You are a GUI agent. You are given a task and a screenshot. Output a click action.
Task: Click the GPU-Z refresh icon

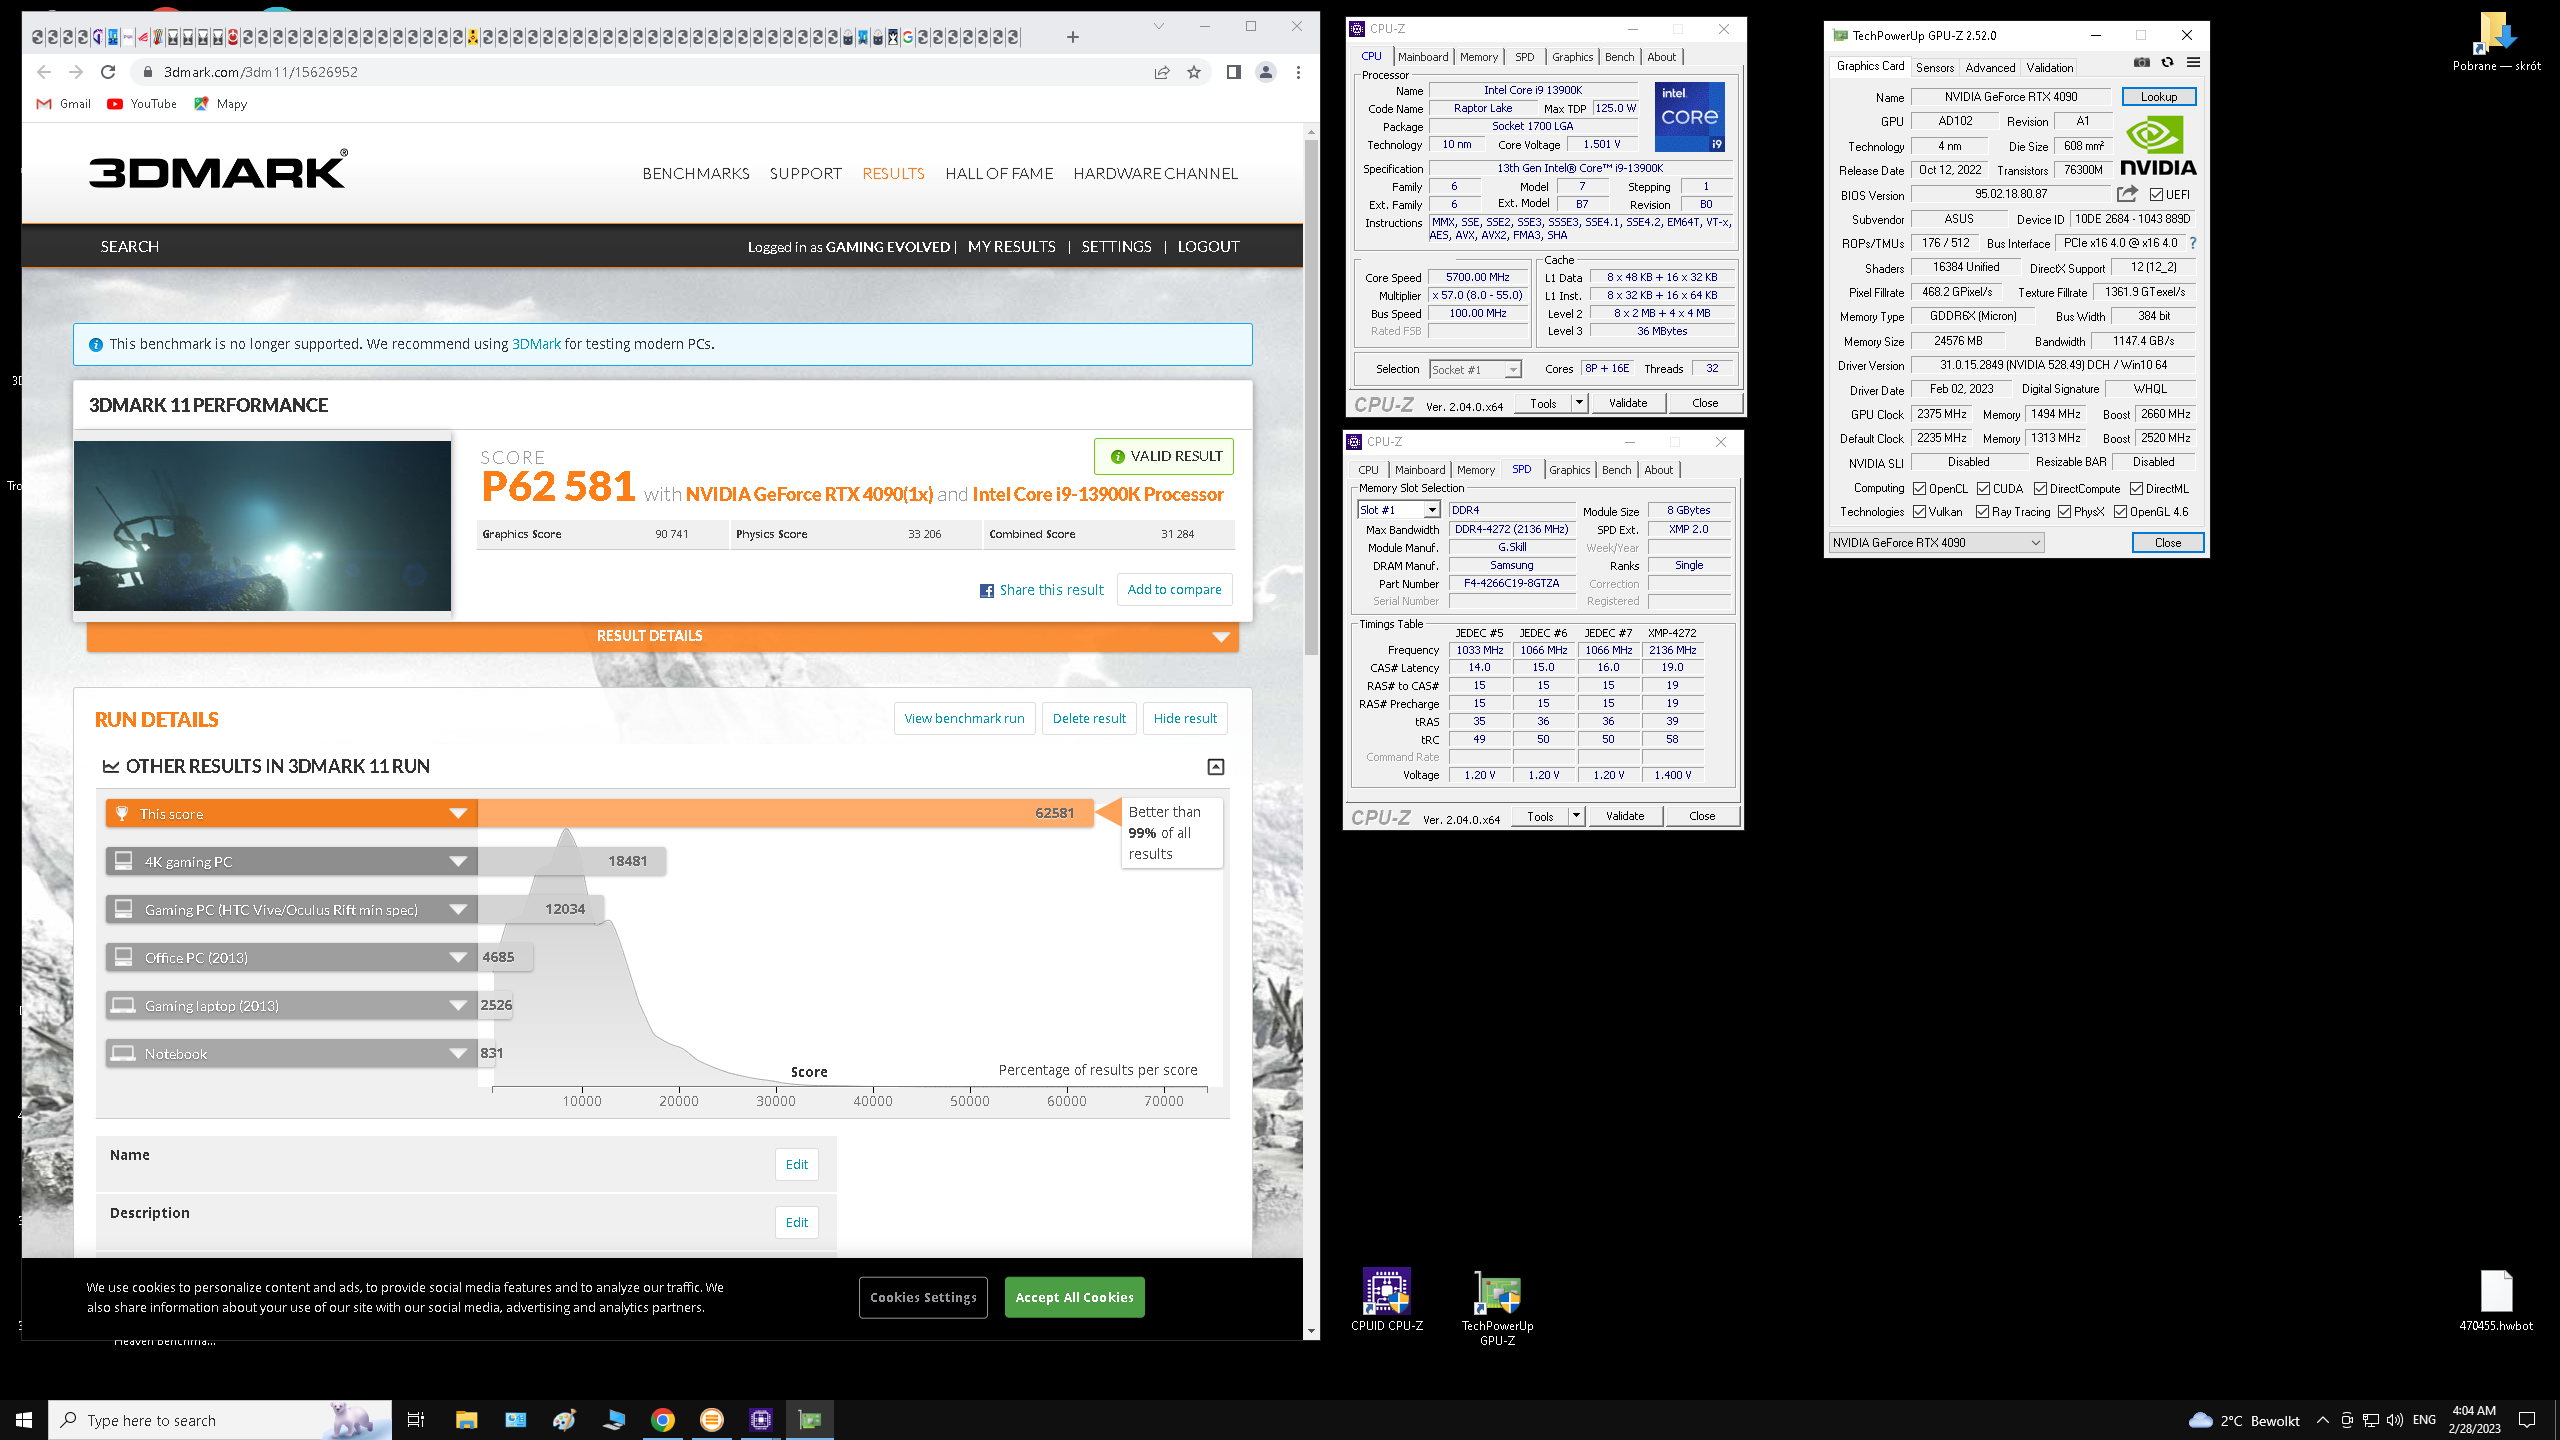tap(2167, 62)
